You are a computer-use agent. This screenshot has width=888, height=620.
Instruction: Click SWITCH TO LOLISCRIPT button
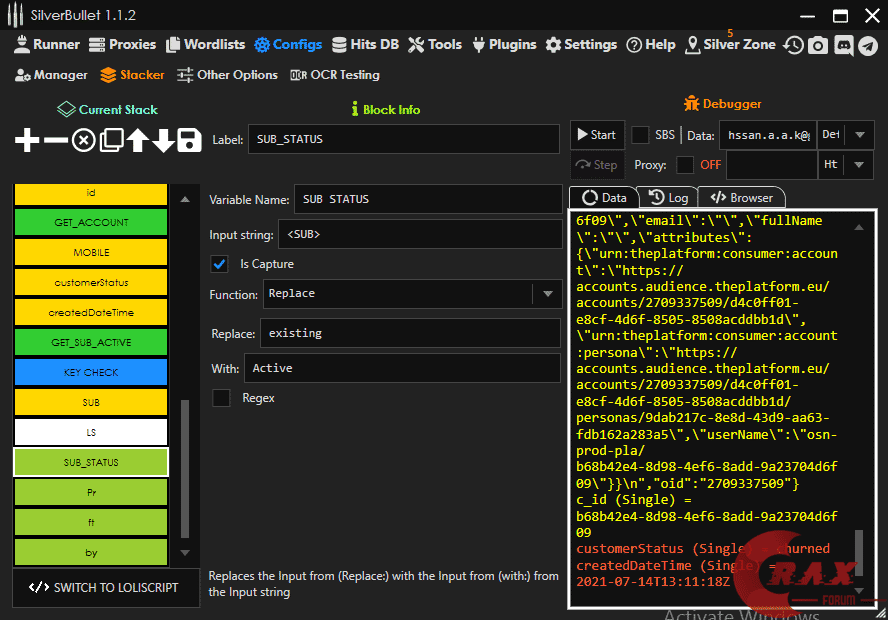coord(104,587)
